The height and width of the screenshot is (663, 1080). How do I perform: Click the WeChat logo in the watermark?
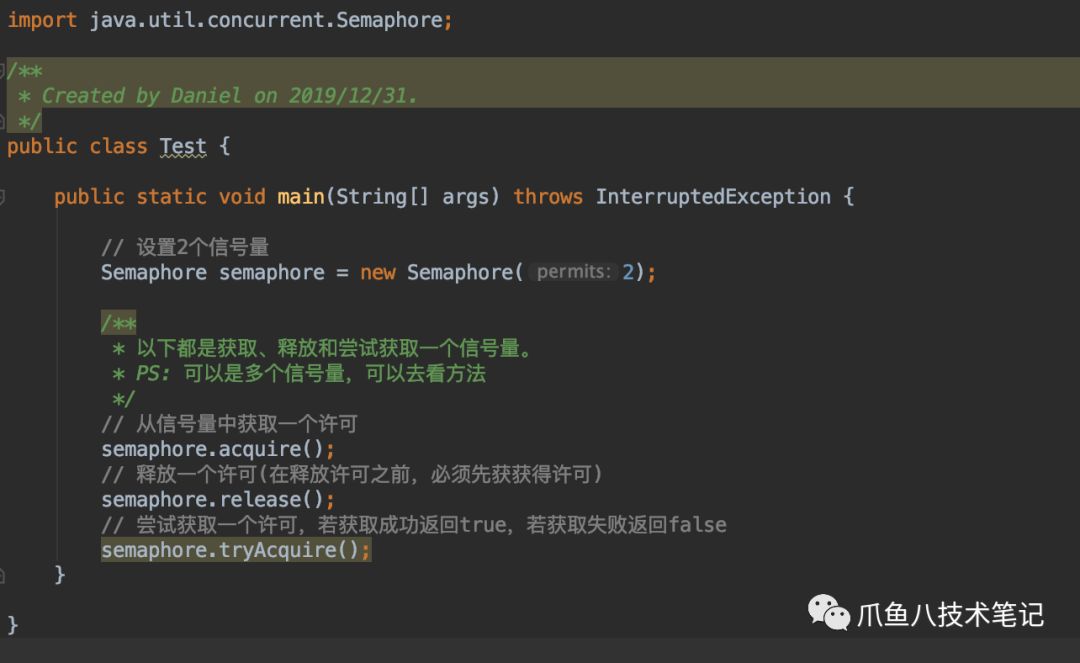(829, 612)
